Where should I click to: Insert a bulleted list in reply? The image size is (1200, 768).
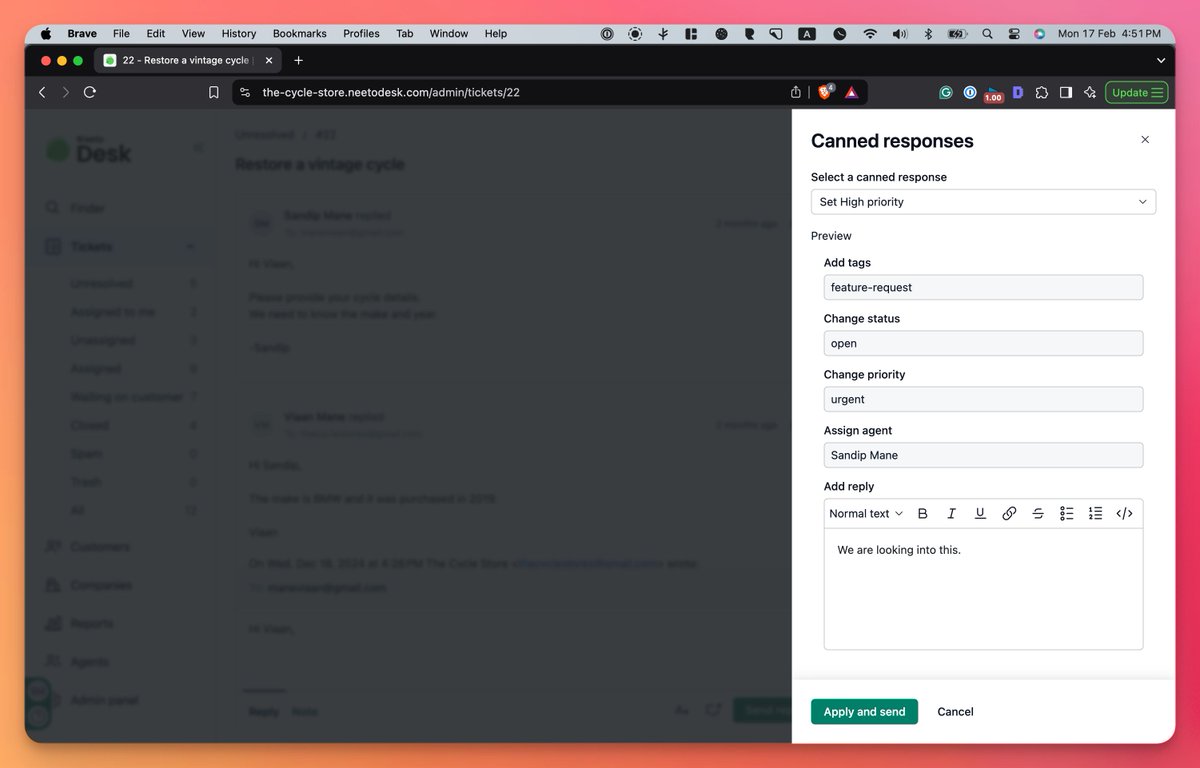(1067, 513)
